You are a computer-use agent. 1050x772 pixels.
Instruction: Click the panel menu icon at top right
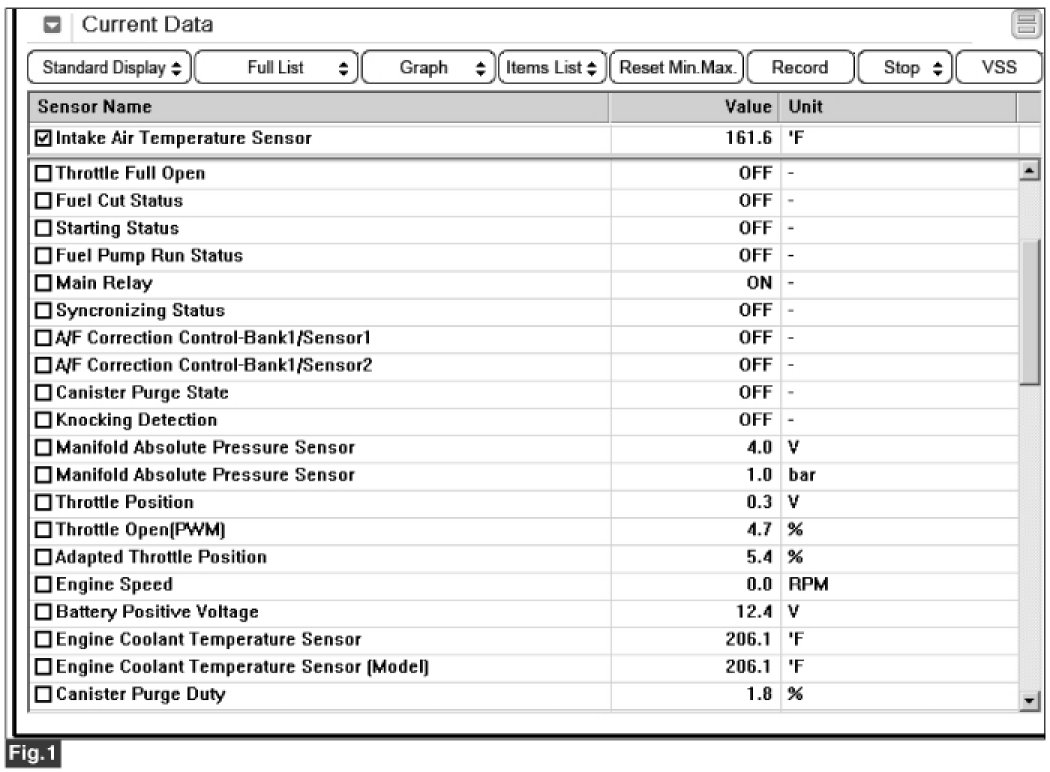[x=1025, y=26]
